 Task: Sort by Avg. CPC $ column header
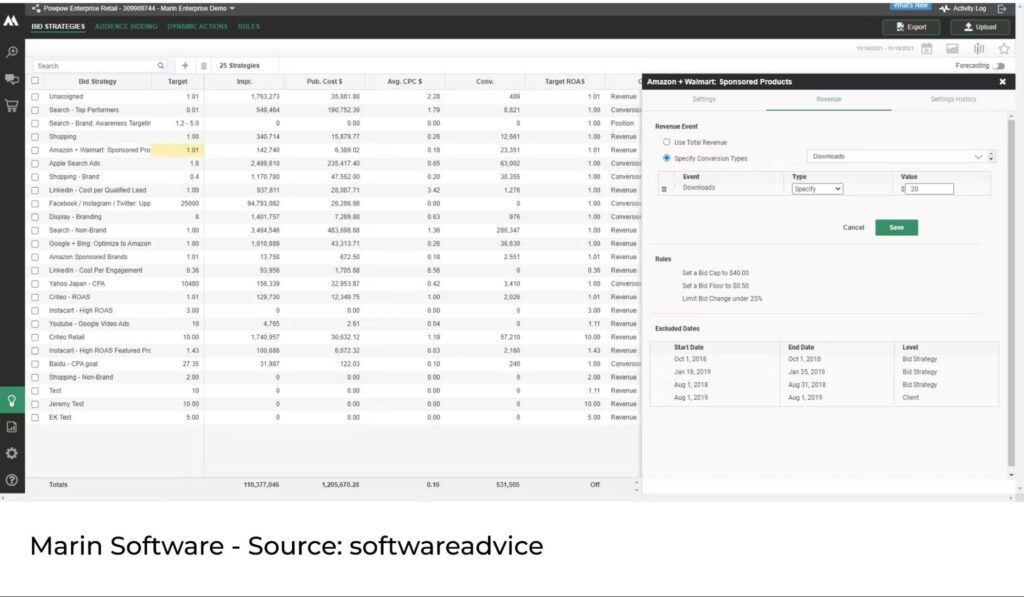(x=404, y=82)
